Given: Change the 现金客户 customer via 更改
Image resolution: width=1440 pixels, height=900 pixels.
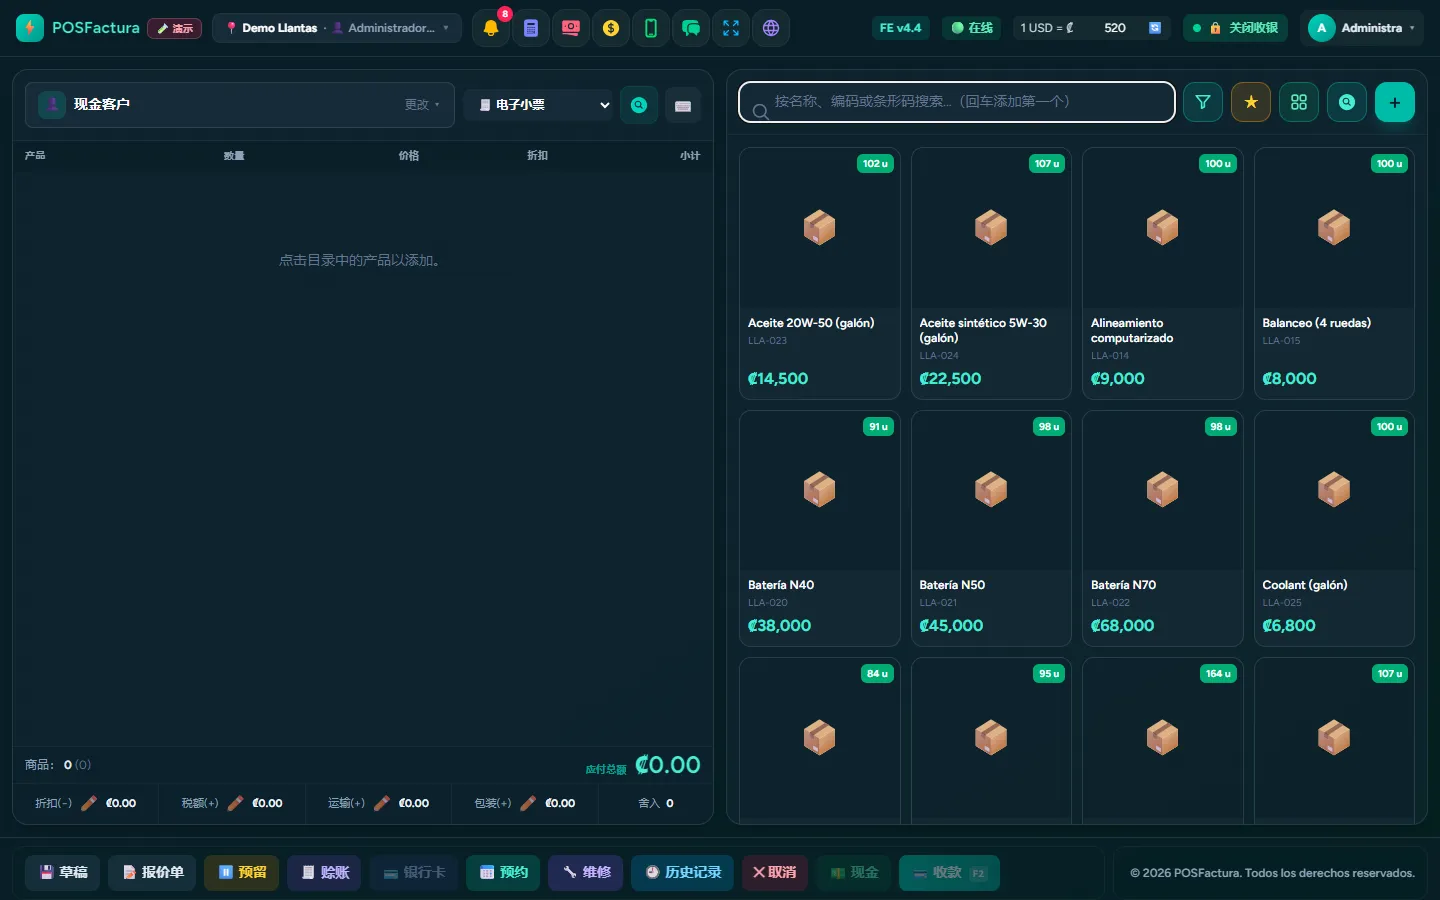Looking at the screenshot, I should click(x=422, y=104).
